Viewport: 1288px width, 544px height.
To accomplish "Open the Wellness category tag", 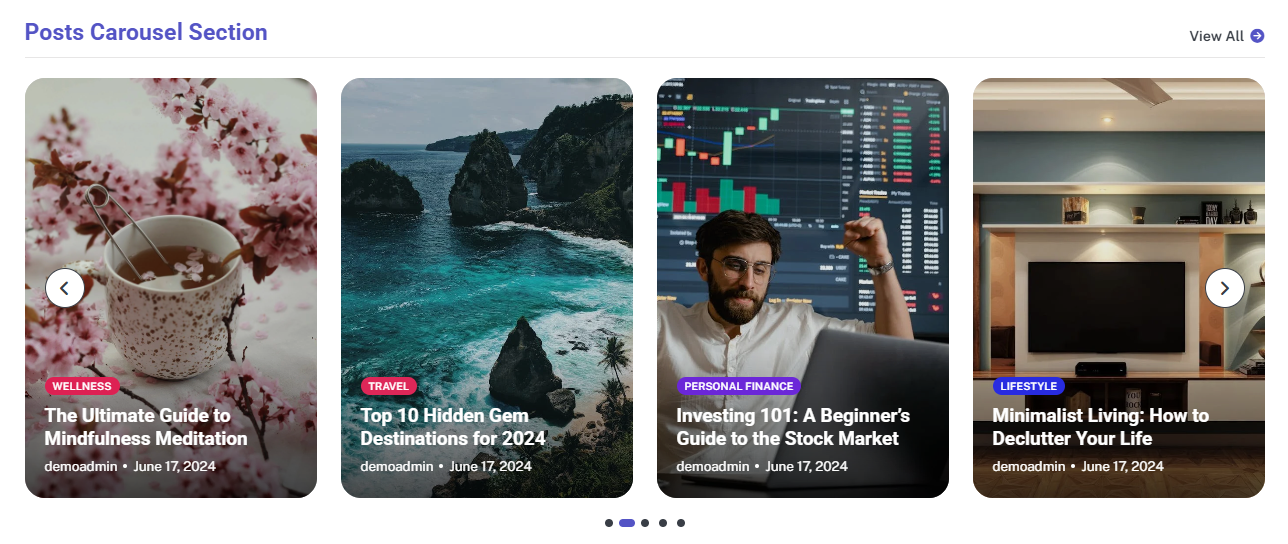I will [x=82, y=386].
